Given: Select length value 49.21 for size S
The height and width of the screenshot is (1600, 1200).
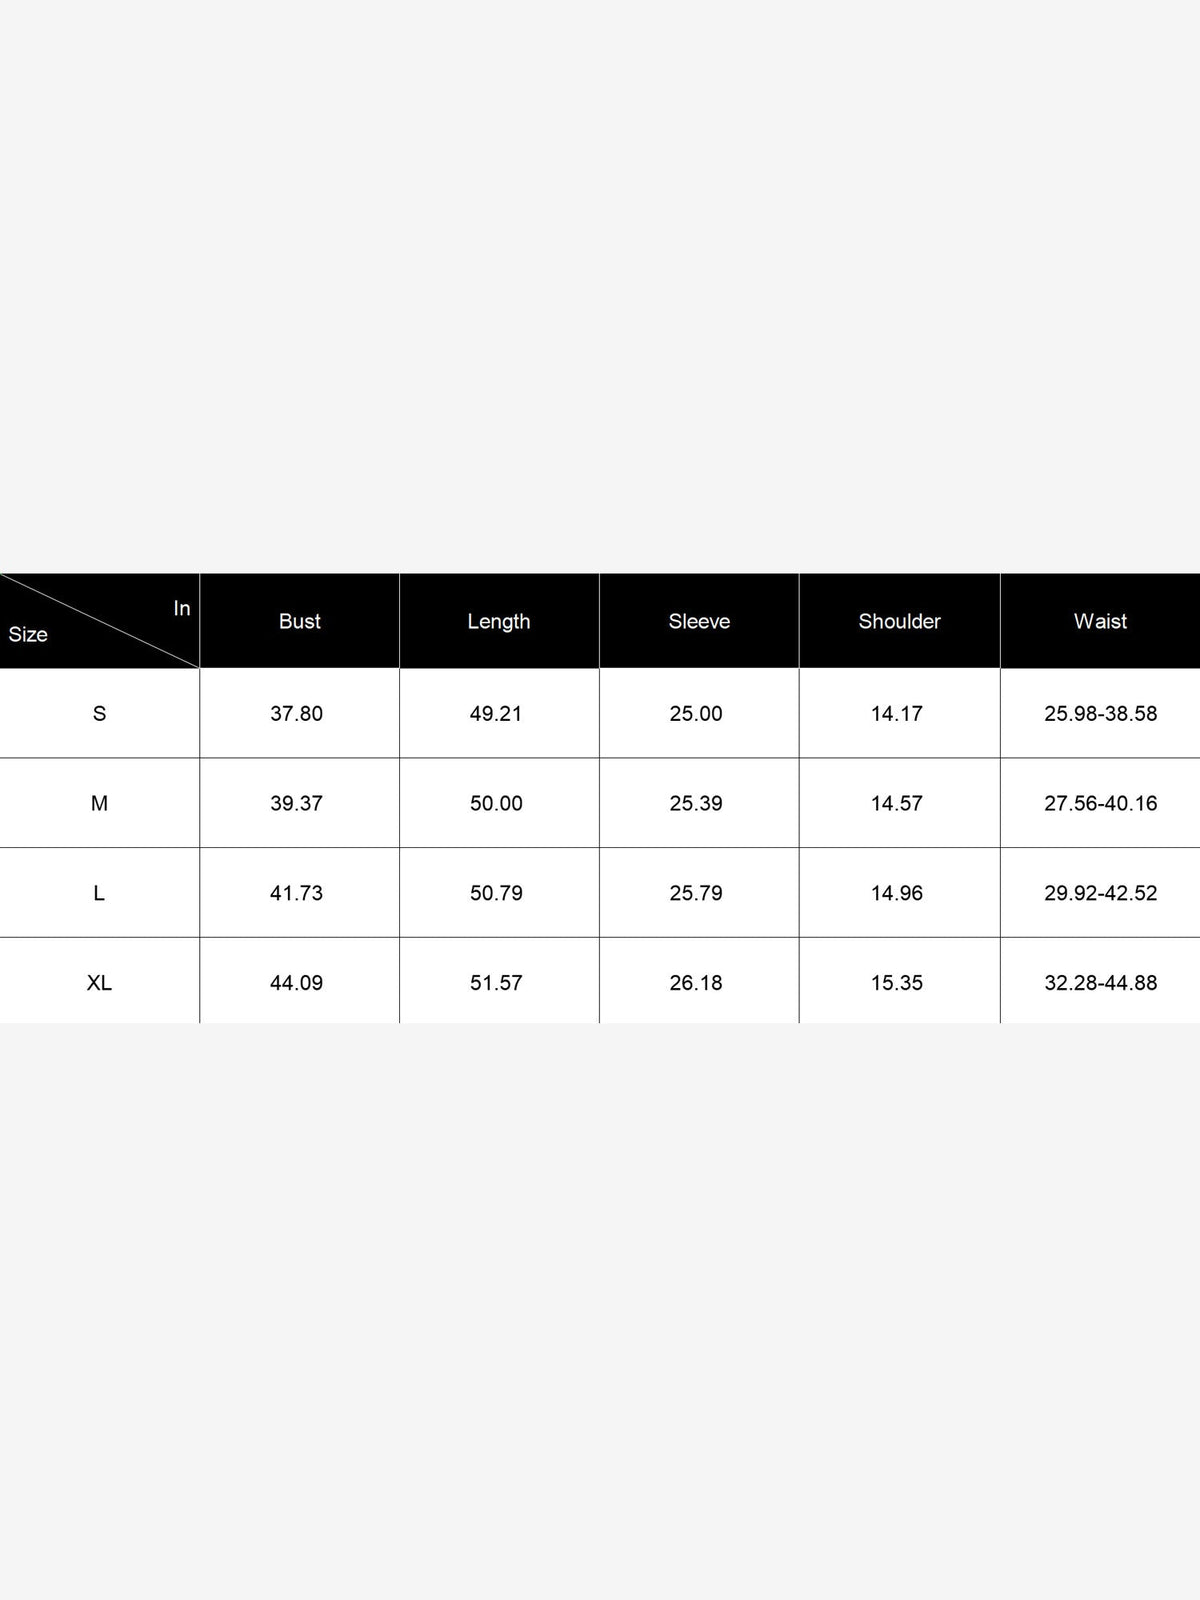Looking at the screenshot, I should pyautogui.click(x=496, y=713).
